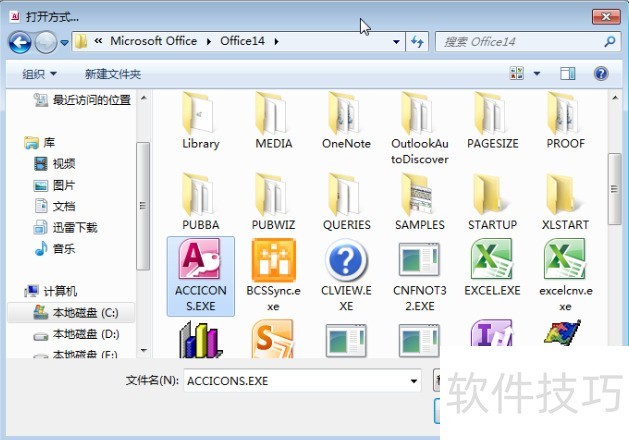Open the XLSTART folder

(566, 202)
